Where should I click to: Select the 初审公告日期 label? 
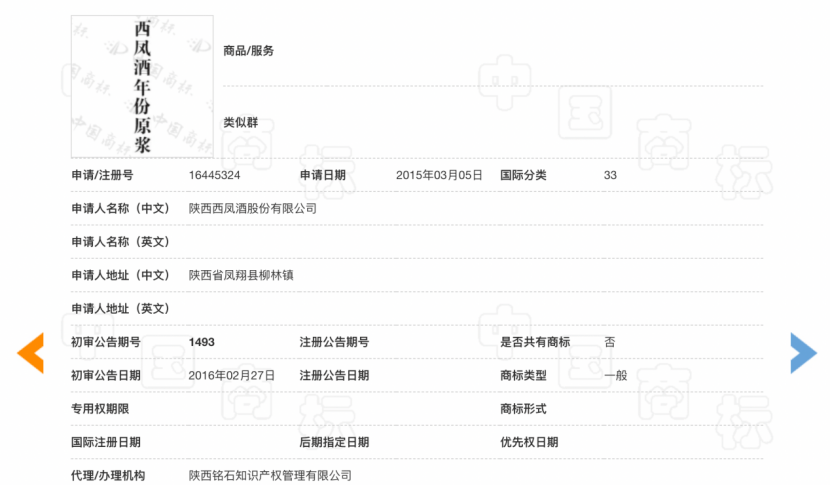[106, 375]
